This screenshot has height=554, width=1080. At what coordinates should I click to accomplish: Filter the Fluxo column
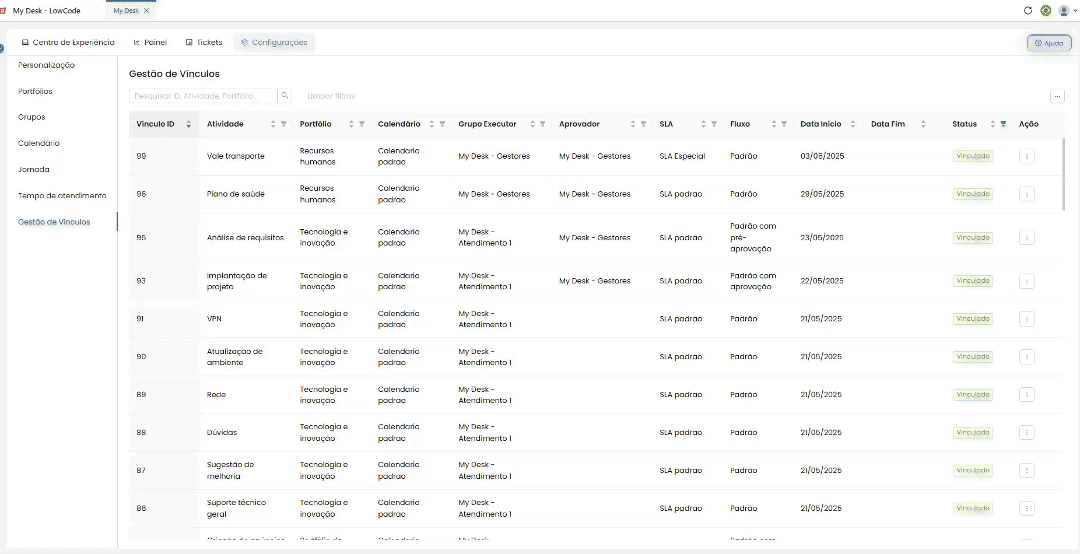click(x=785, y=124)
